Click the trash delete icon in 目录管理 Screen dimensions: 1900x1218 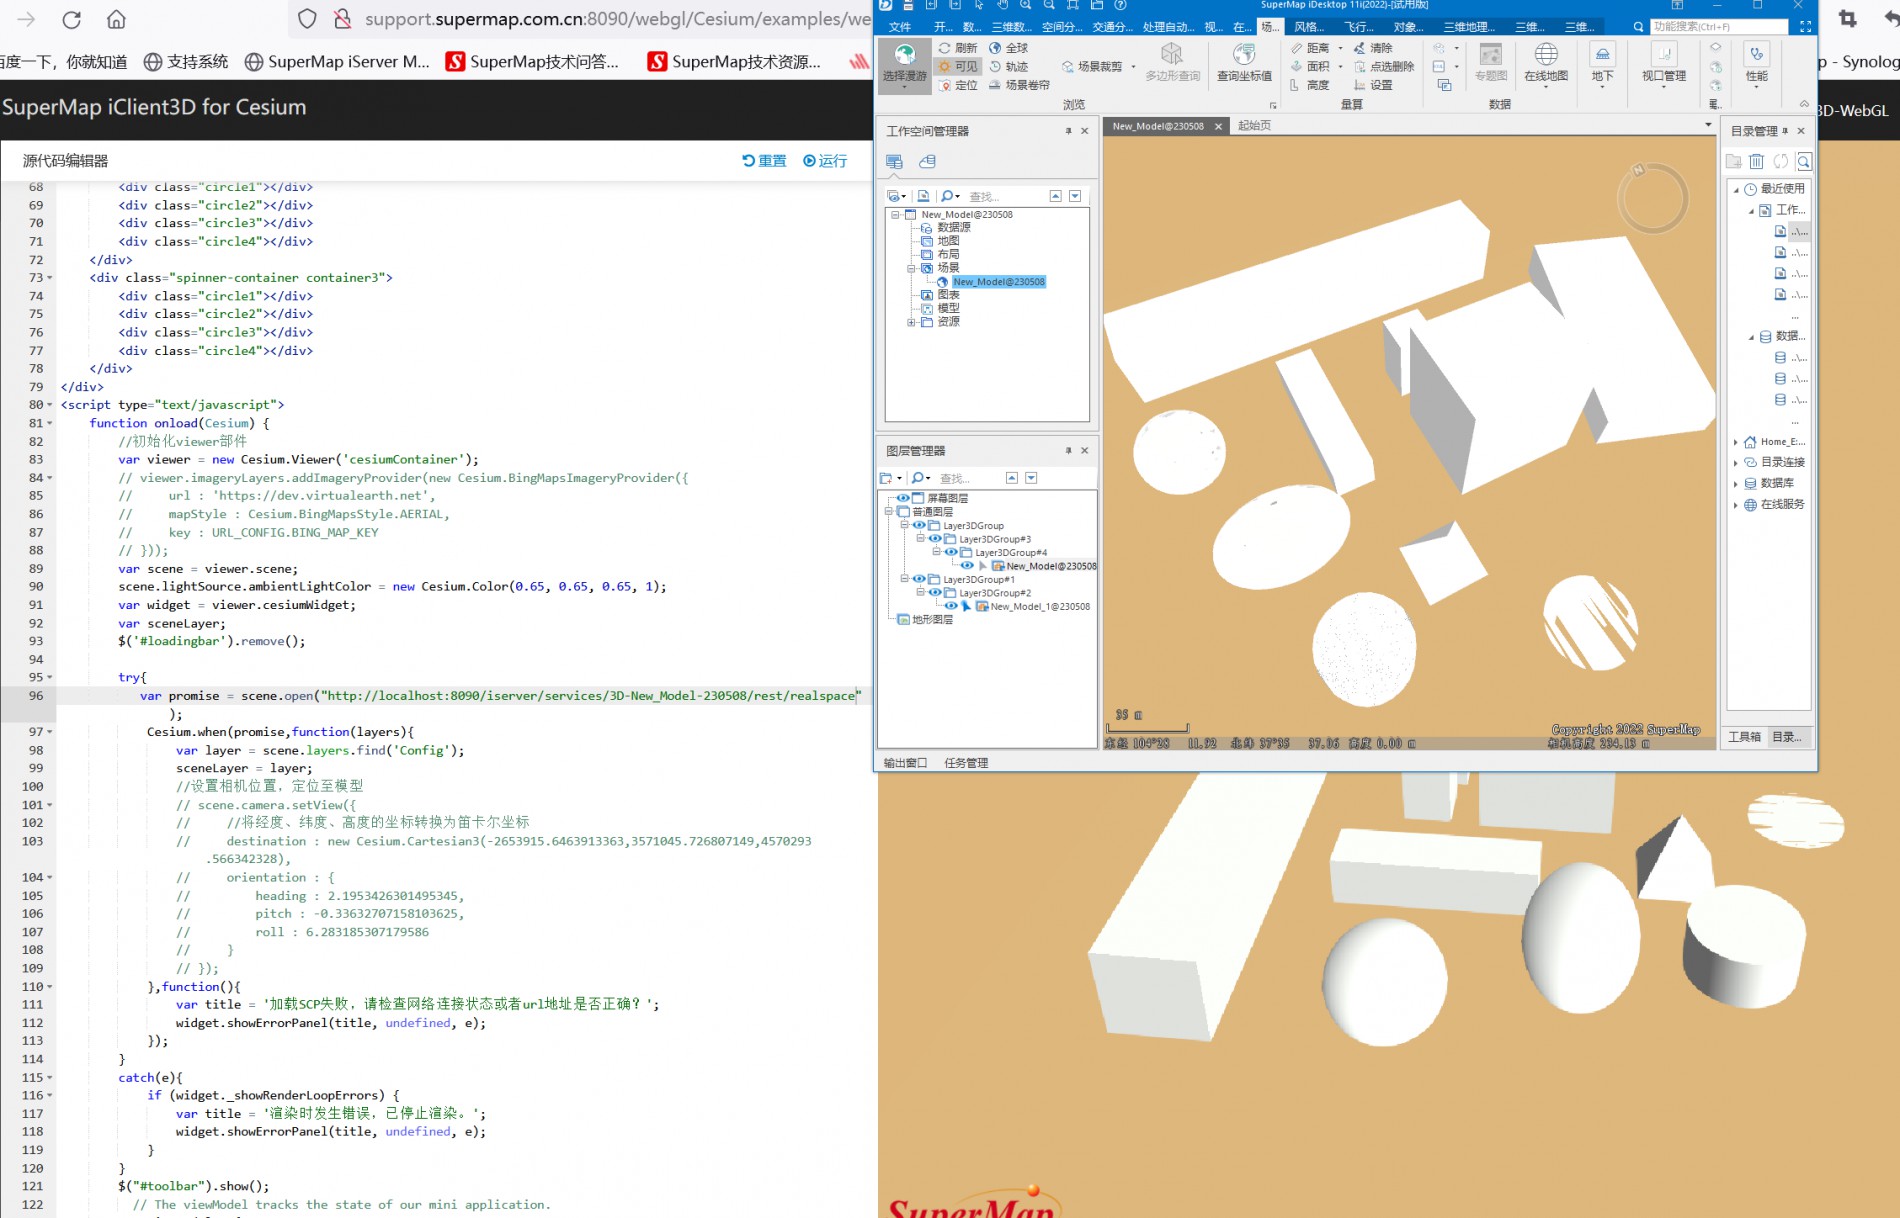[1756, 162]
